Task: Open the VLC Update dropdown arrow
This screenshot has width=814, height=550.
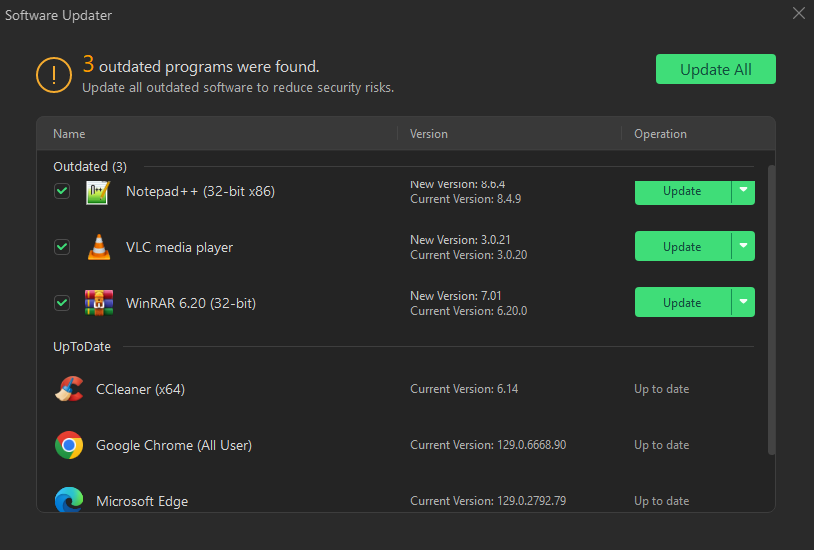Action: (743, 246)
